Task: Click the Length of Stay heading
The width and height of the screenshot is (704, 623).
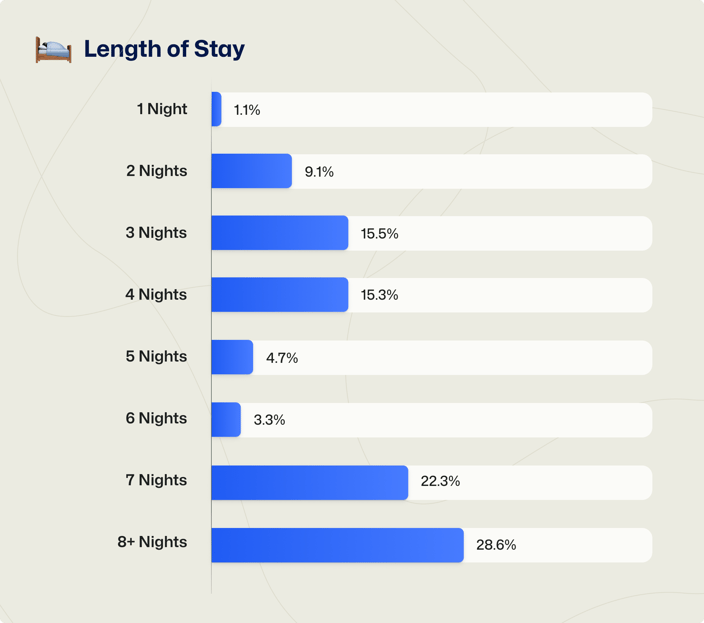Action: click(164, 49)
